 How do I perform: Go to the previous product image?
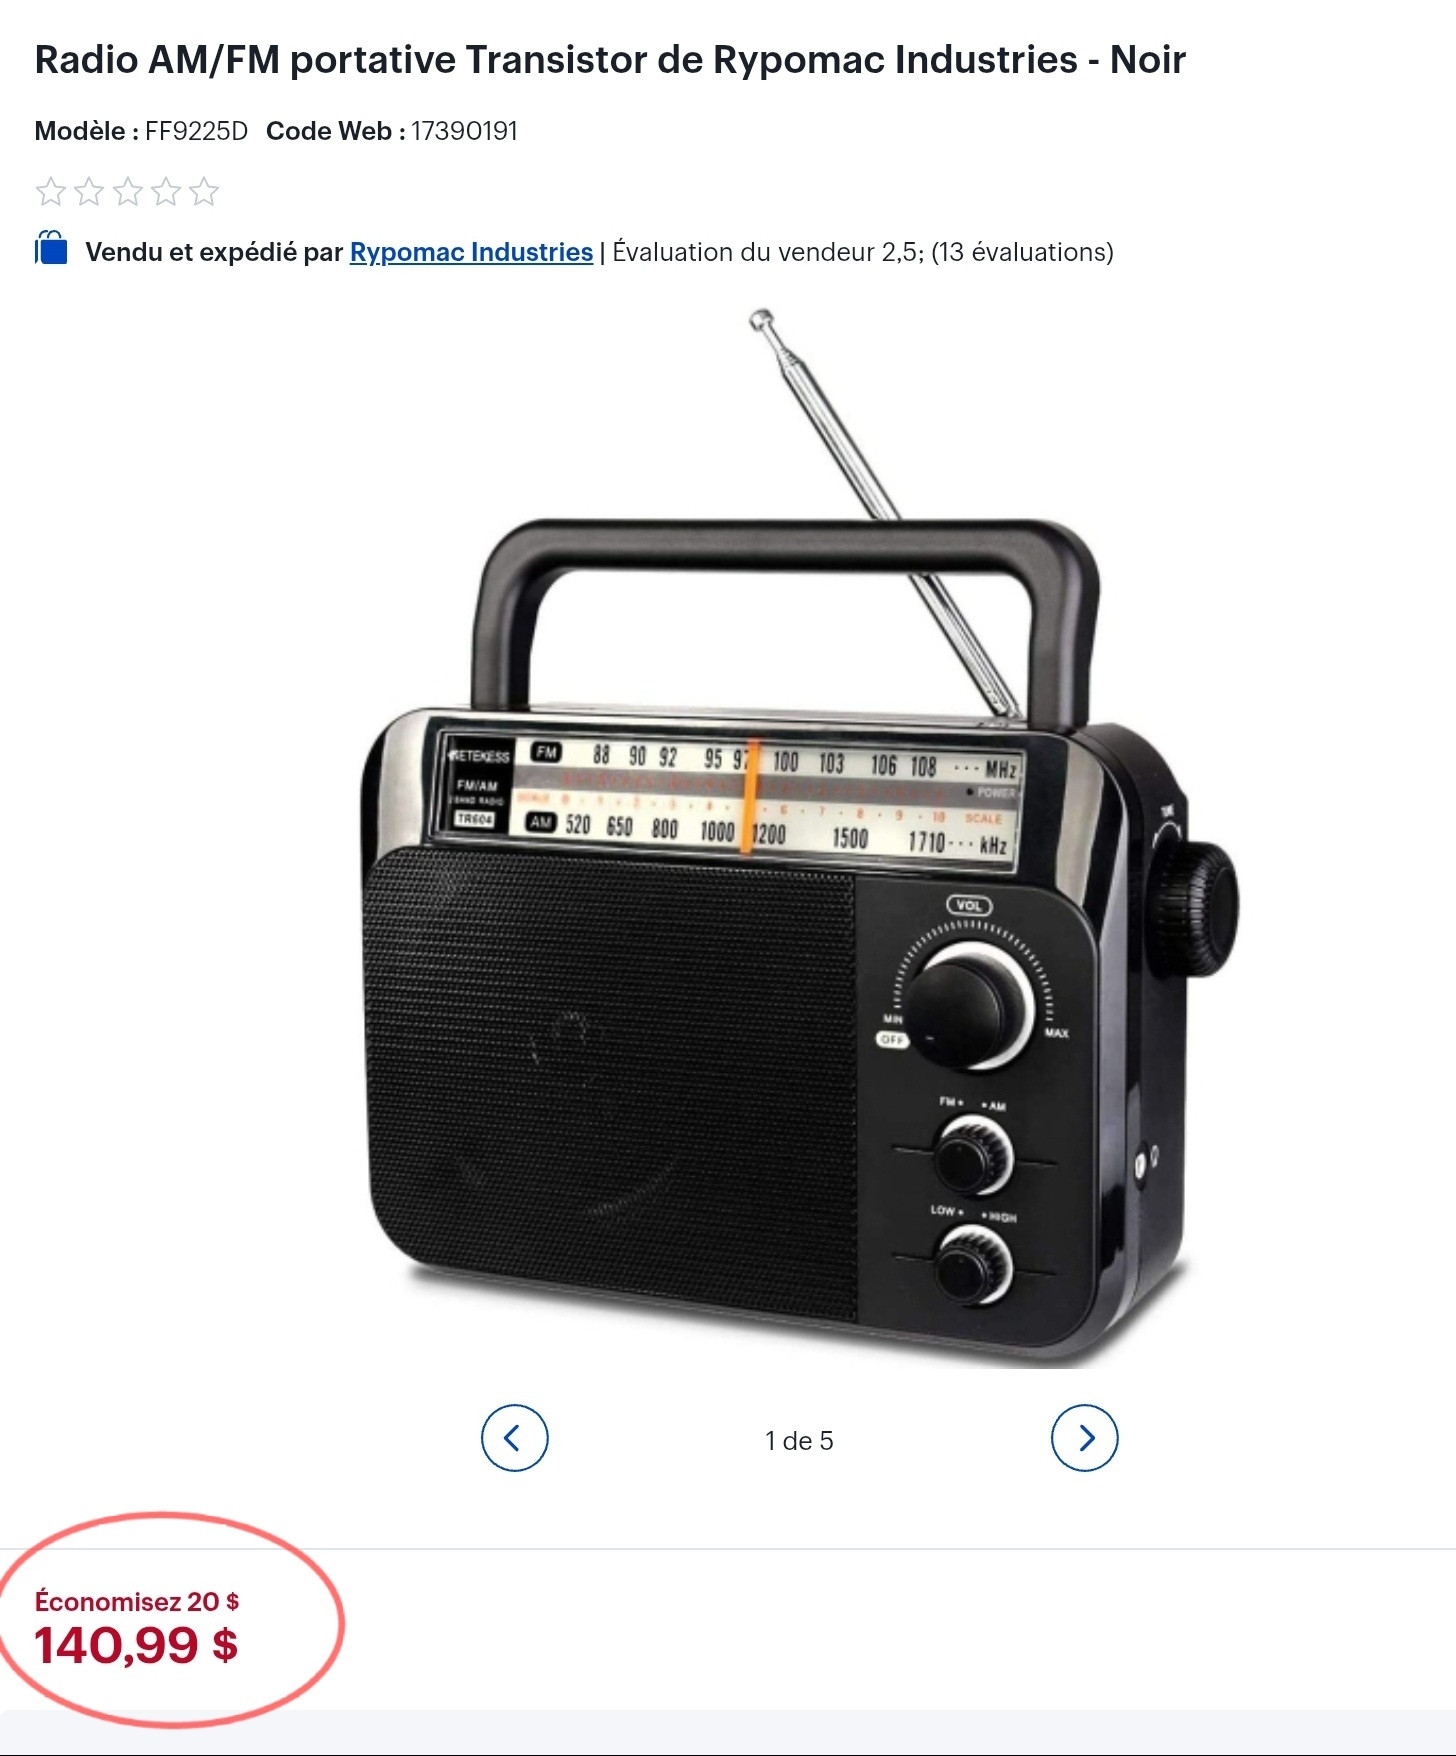pos(514,1438)
